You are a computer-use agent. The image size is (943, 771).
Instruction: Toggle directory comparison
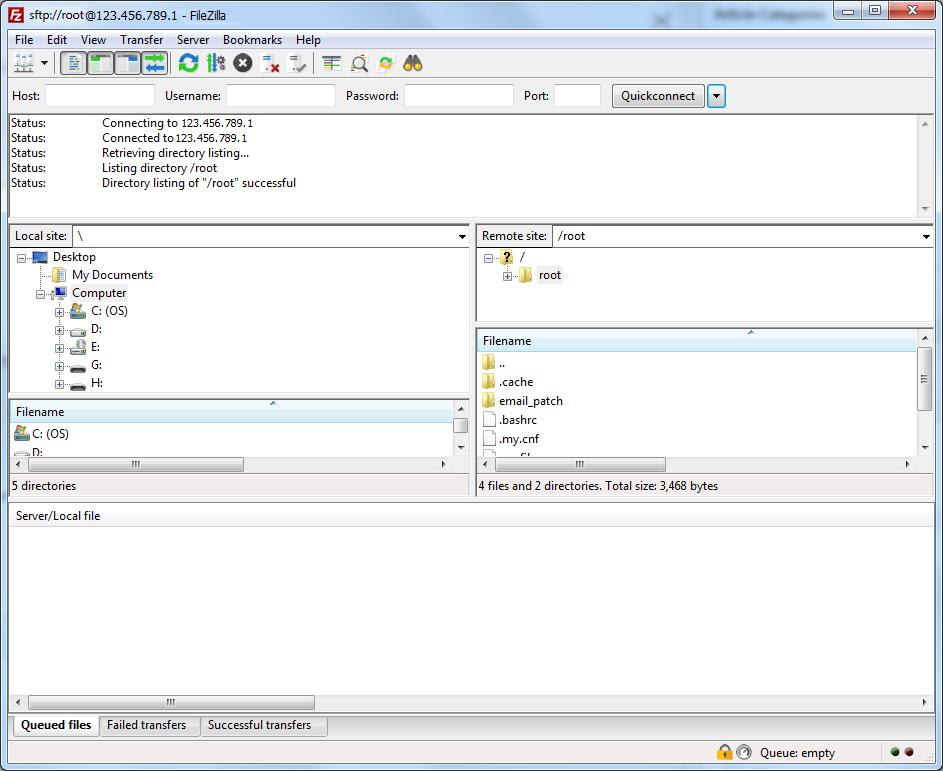pos(359,63)
